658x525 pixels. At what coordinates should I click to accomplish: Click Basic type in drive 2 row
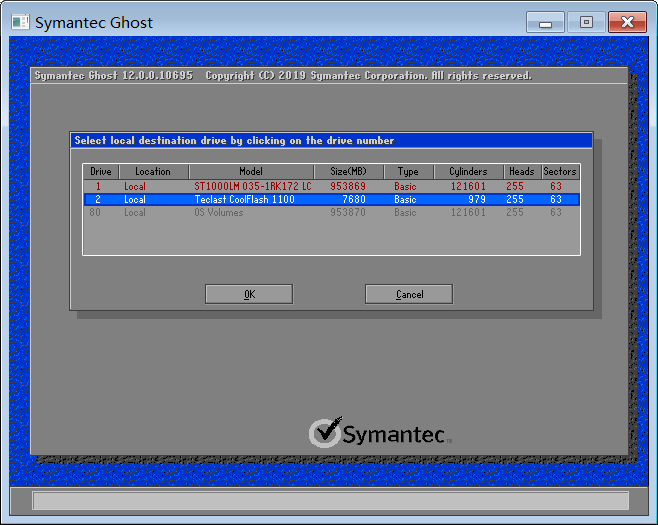[x=405, y=199]
